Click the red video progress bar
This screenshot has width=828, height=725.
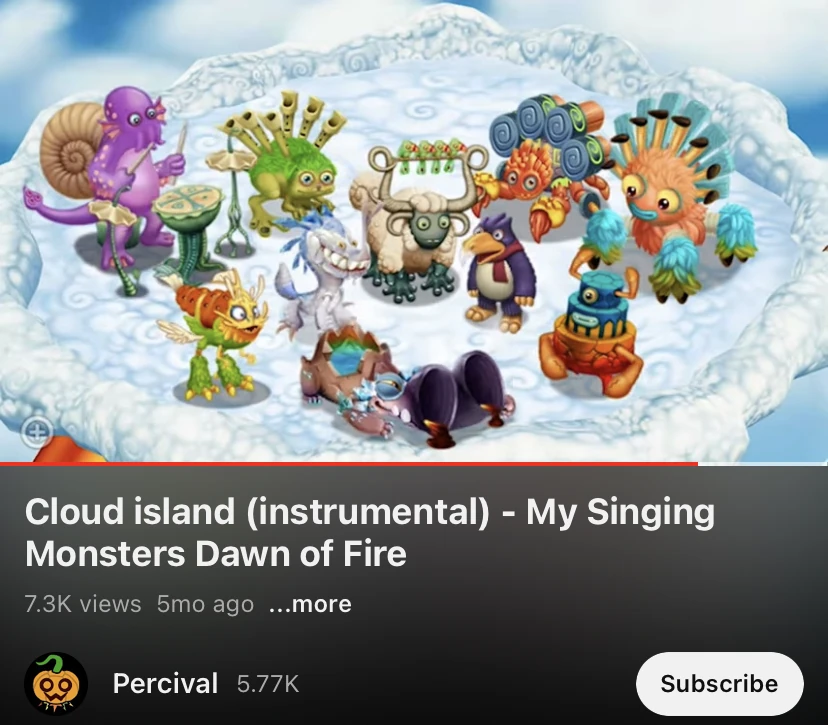(349, 464)
